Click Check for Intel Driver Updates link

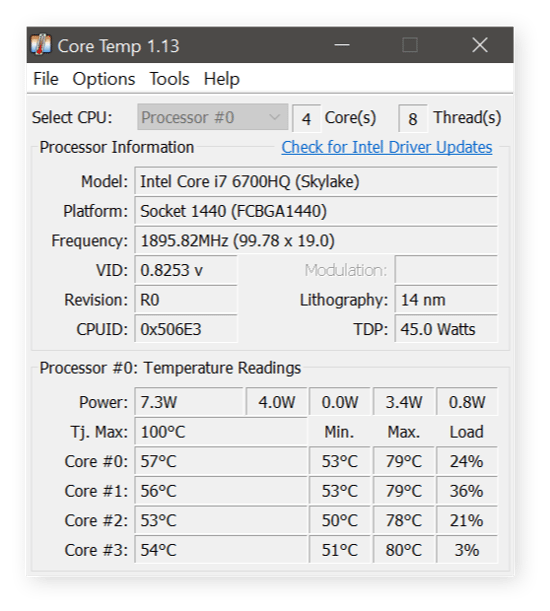click(387, 147)
